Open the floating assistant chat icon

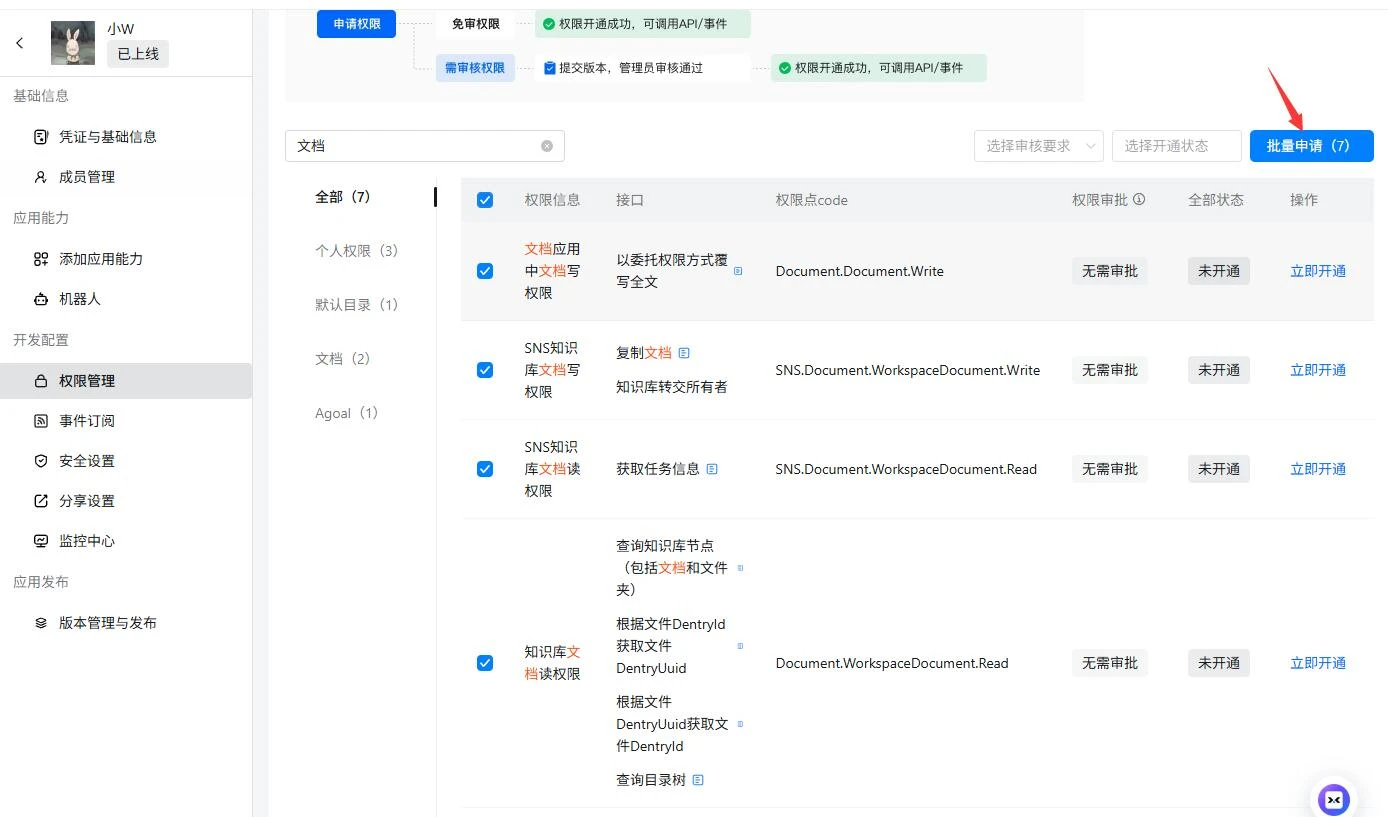tap(1333, 799)
